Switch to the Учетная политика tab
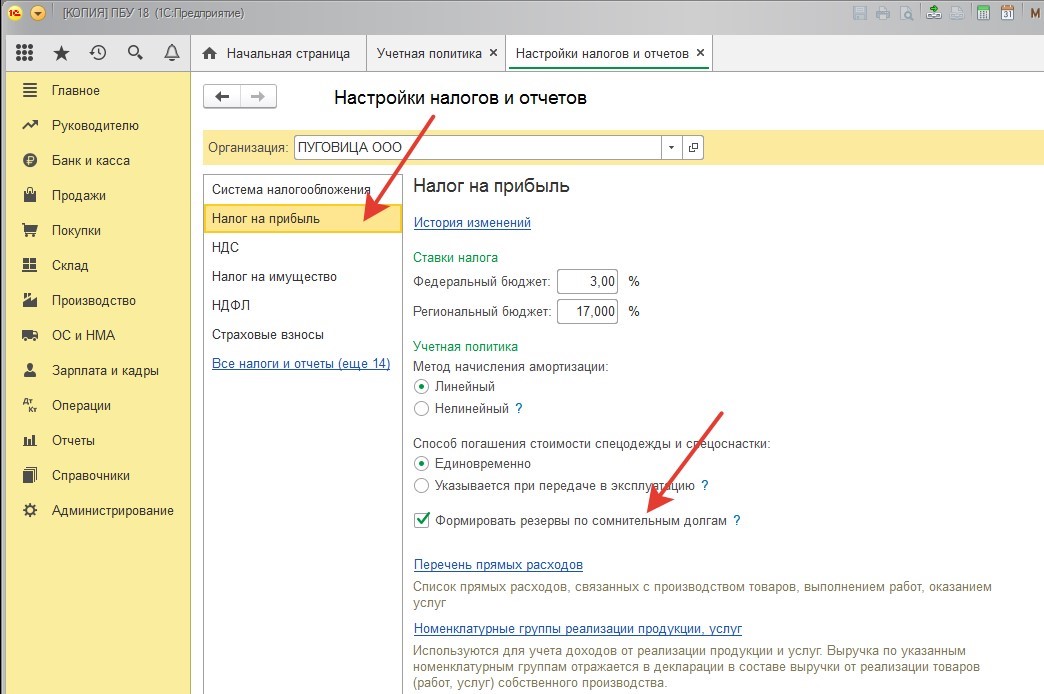 click(x=428, y=53)
